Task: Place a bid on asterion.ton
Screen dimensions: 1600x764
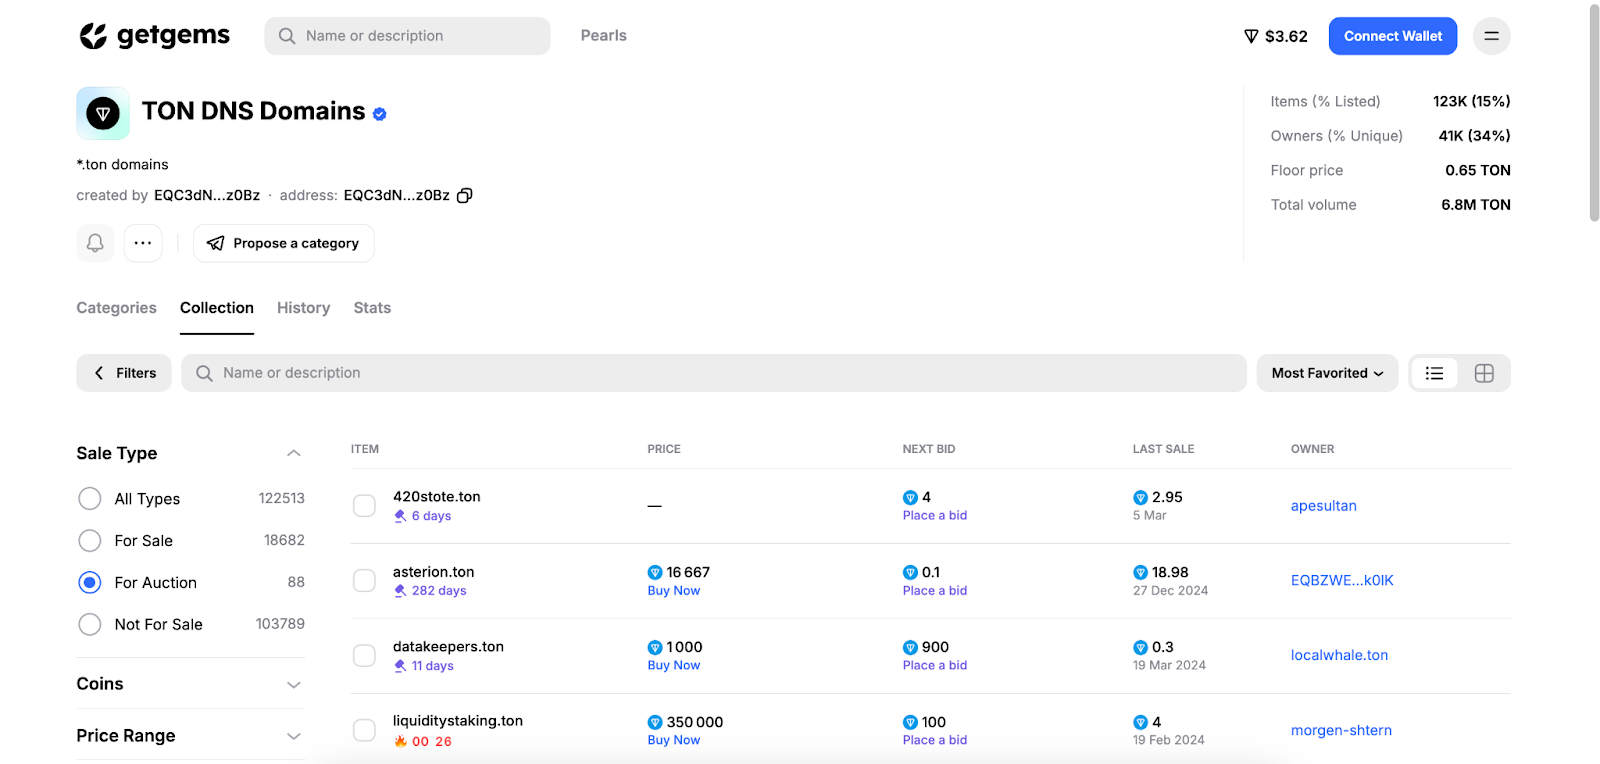Action: [935, 591]
